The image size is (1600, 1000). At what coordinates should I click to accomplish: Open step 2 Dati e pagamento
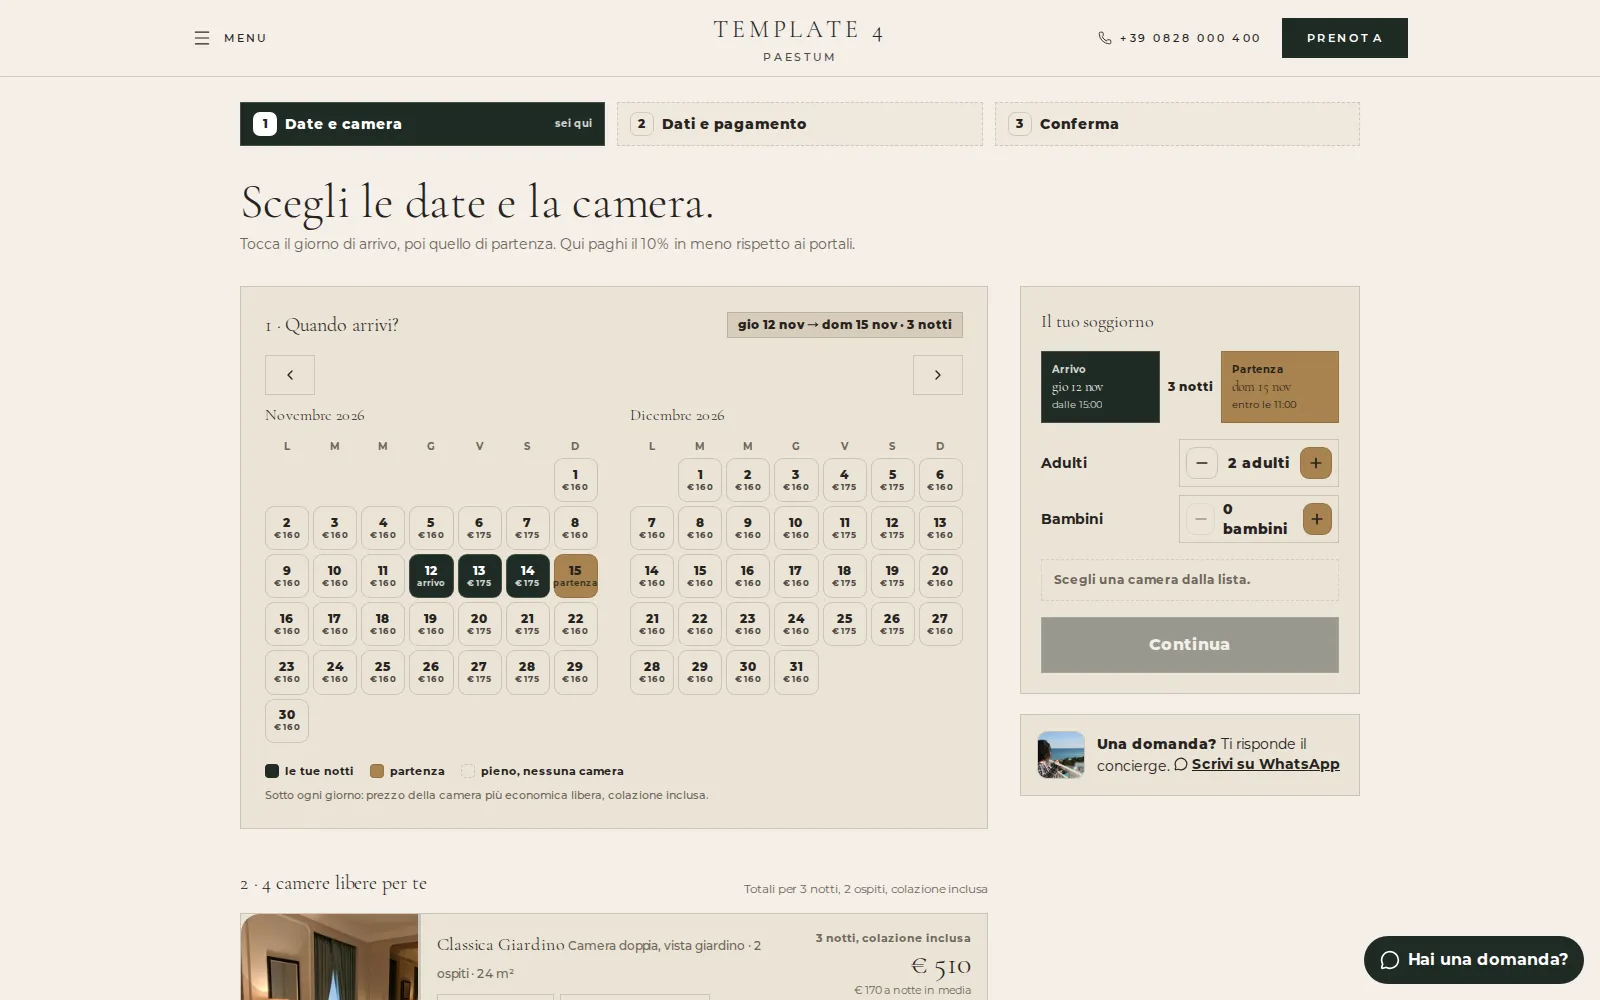(800, 124)
